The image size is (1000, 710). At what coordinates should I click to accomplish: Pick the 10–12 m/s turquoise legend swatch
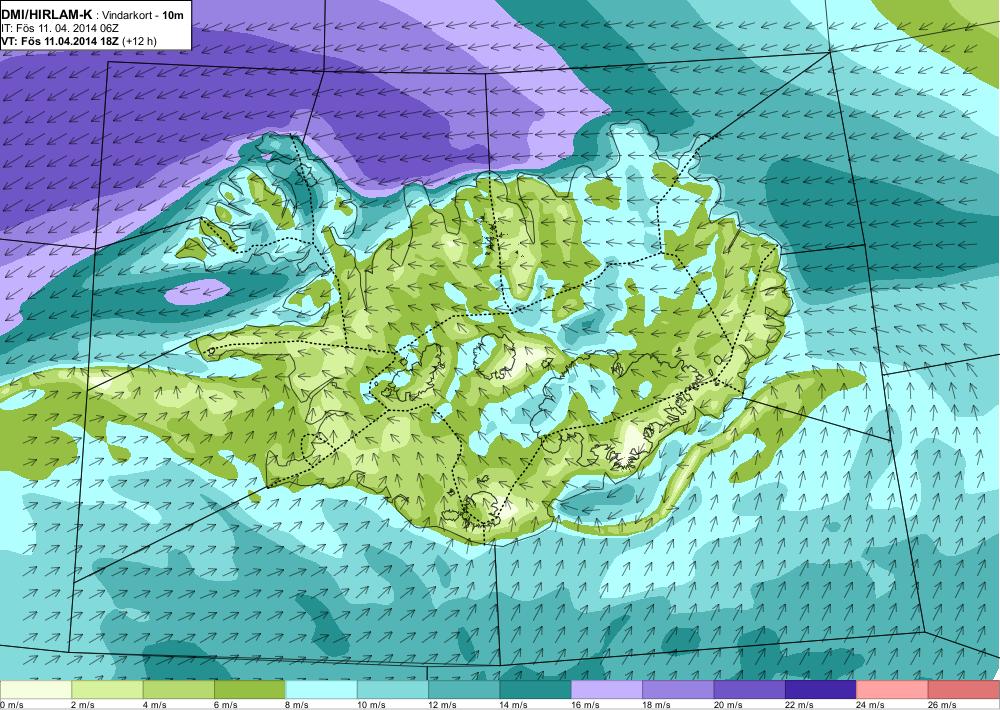[x=393, y=690]
